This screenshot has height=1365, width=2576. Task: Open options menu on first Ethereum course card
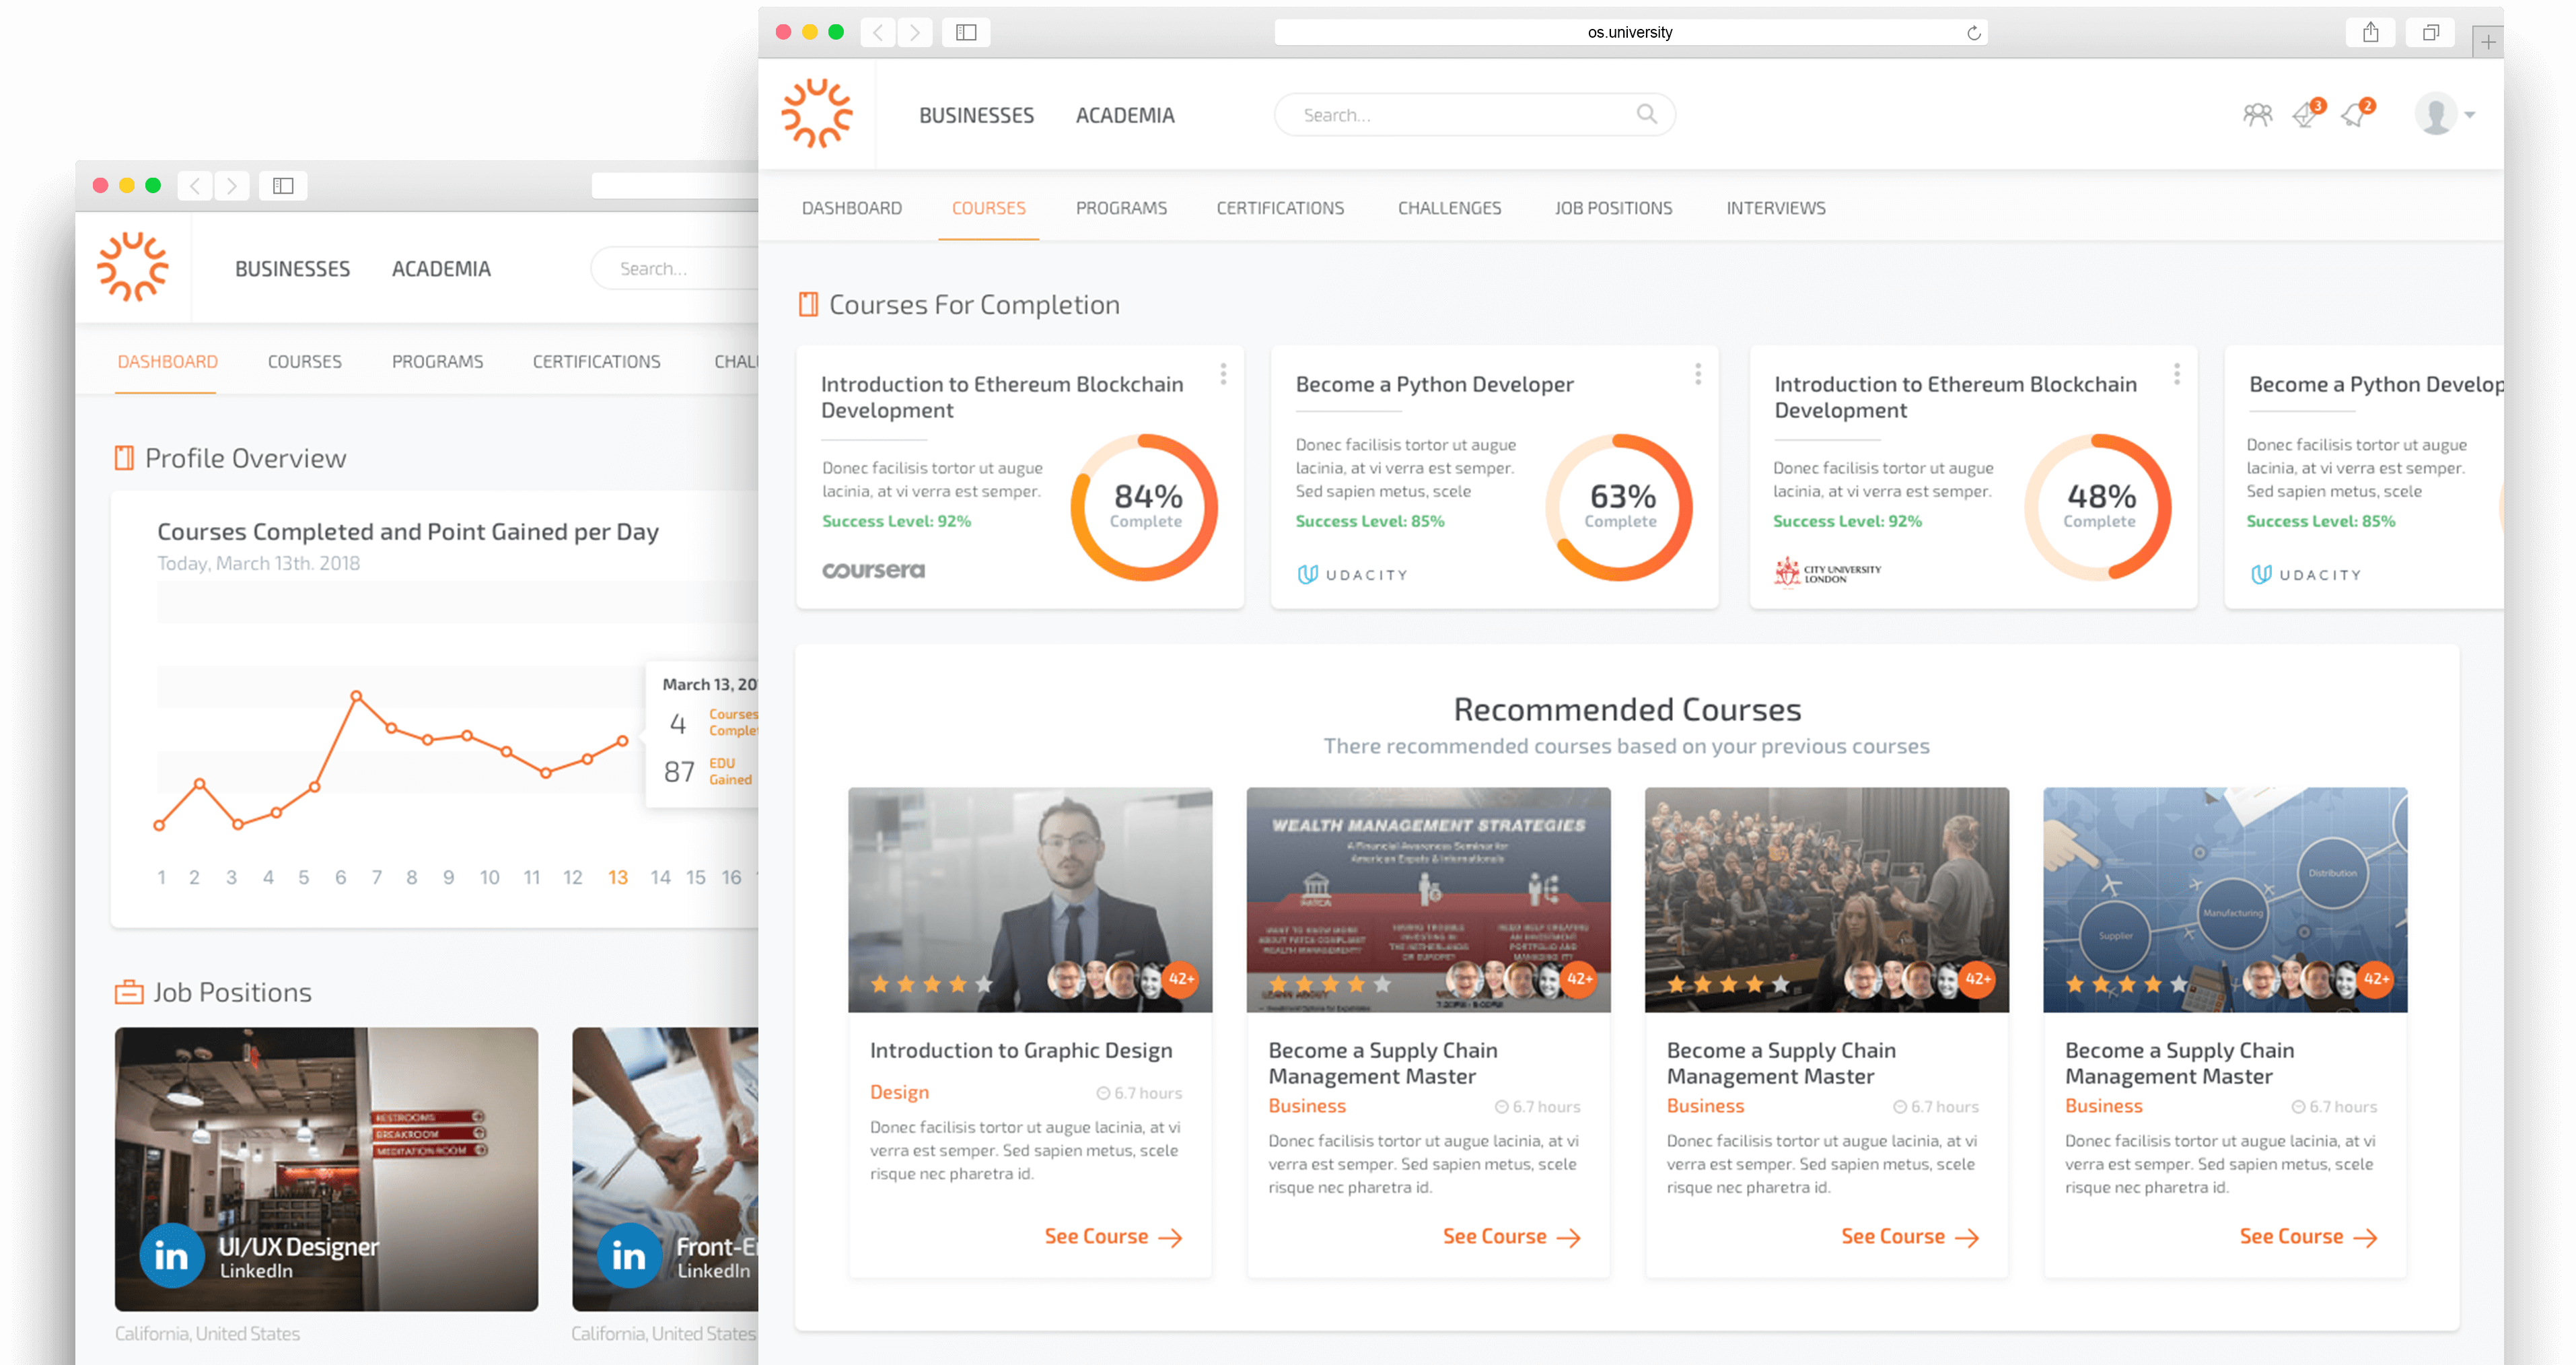[x=1223, y=374]
